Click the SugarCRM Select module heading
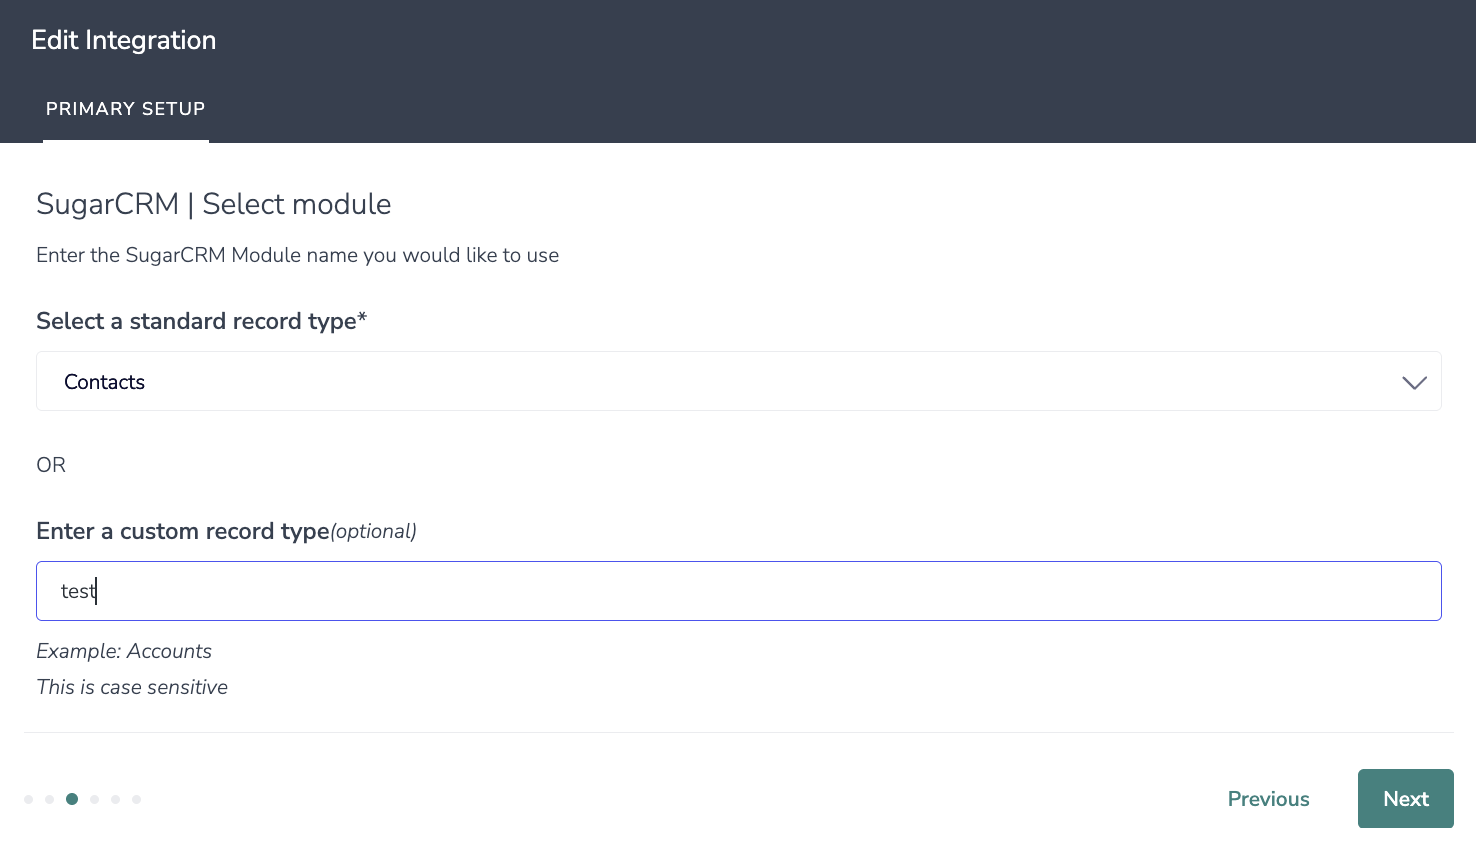 tap(214, 204)
